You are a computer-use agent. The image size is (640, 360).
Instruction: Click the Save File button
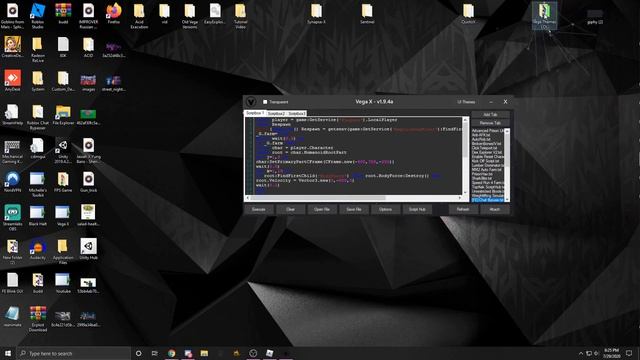tap(353, 209)
